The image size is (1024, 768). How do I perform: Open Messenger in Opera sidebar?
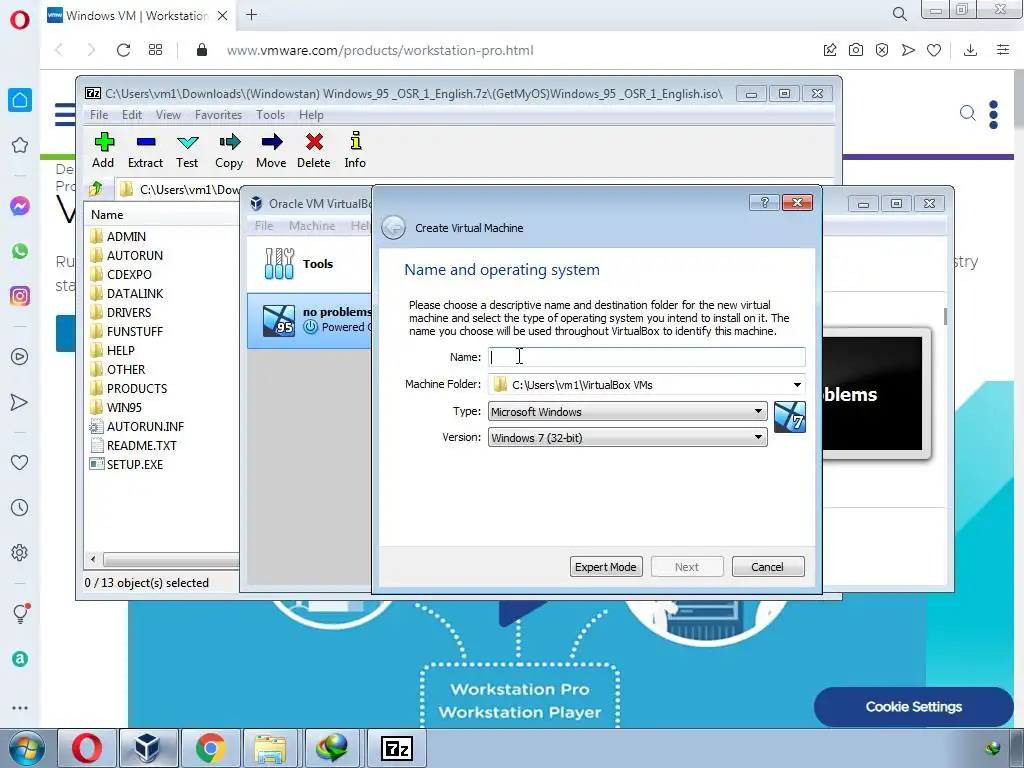click(x=20, y=206)
